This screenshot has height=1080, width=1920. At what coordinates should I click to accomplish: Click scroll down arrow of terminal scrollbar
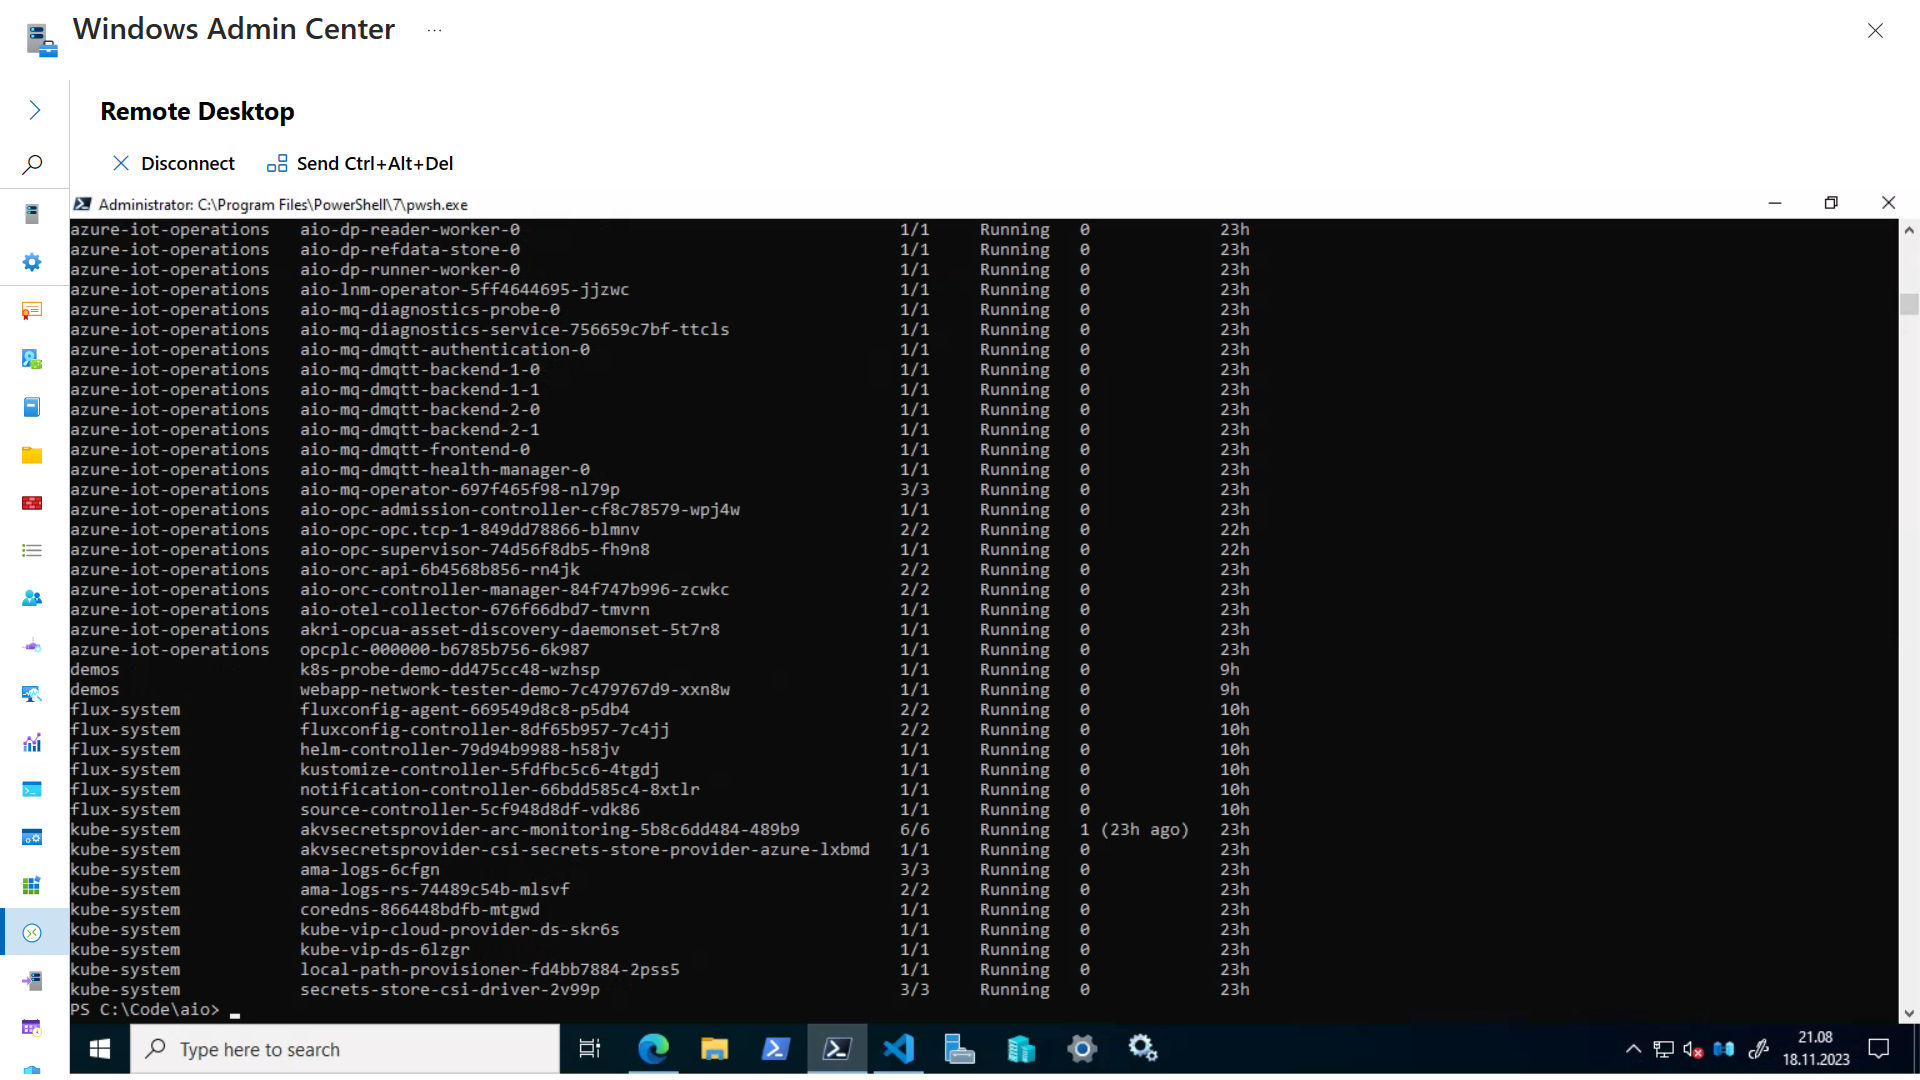(x=1909, y=1013)
